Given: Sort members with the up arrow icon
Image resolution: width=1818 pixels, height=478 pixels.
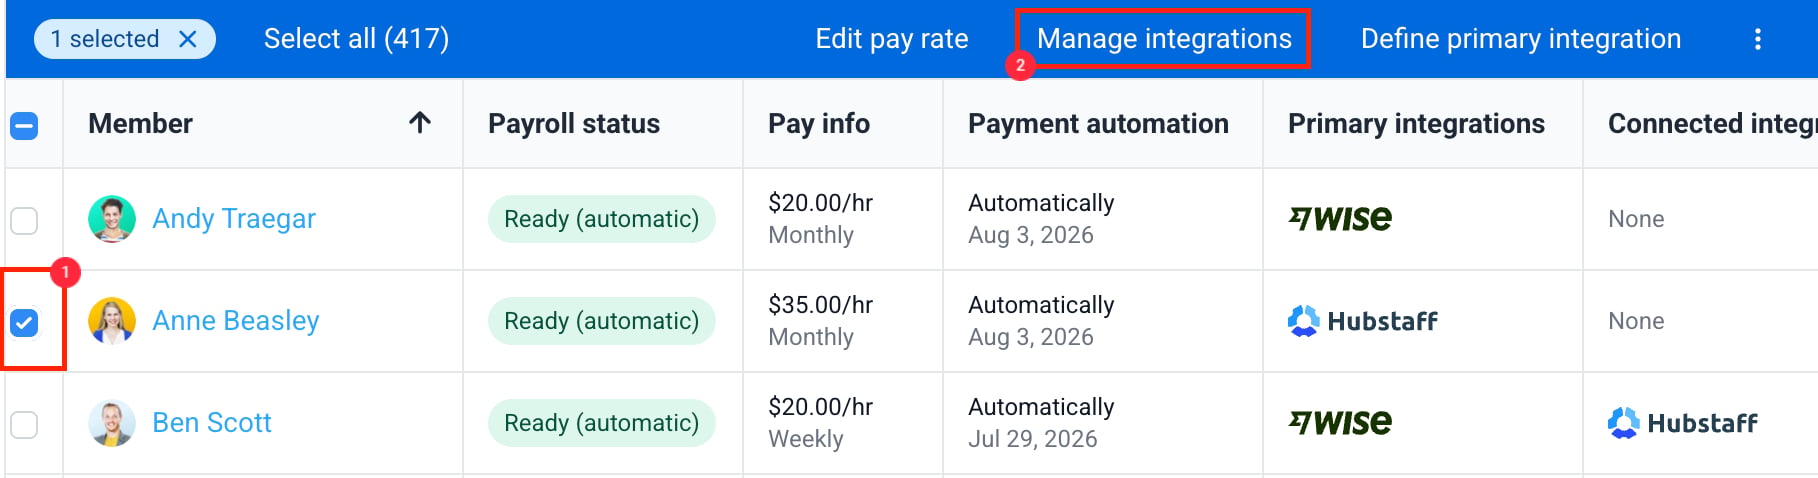Looking at the screenshot, I should 420,123.
